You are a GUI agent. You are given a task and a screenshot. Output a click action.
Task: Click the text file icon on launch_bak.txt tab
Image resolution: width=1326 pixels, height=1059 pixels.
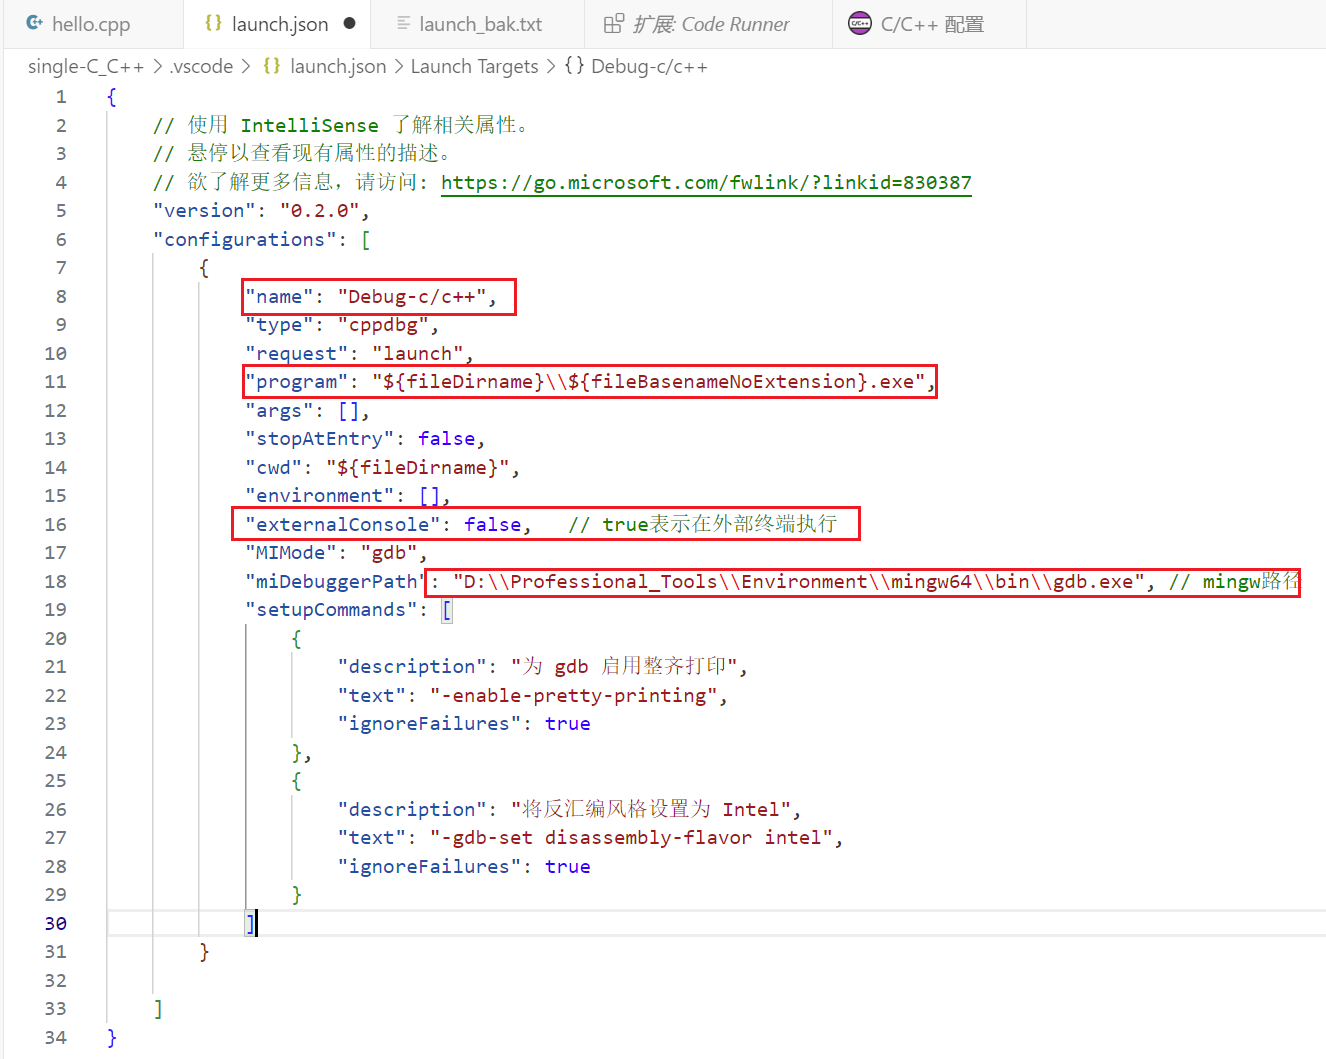pyautogui.click(x=403, y=23)
